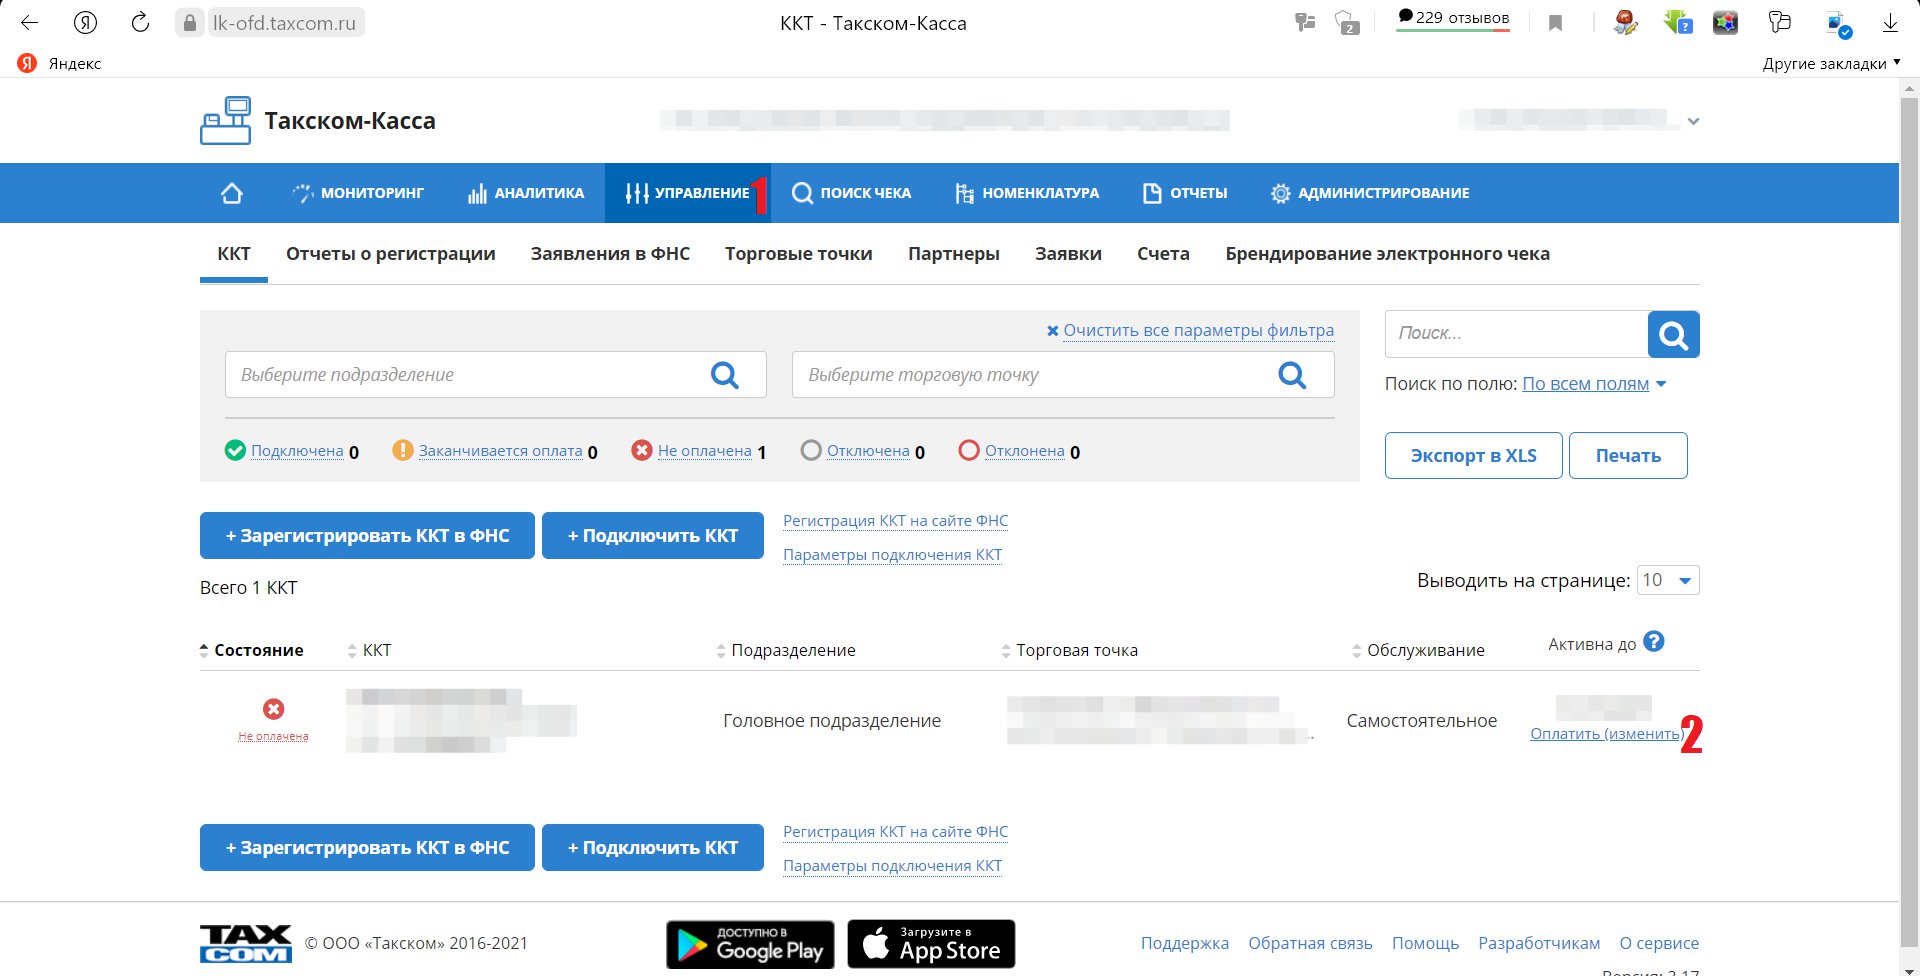
Task: Open upper Регистрация ККТ на сайте ФНС link
Action: click(x=895, y=521)
